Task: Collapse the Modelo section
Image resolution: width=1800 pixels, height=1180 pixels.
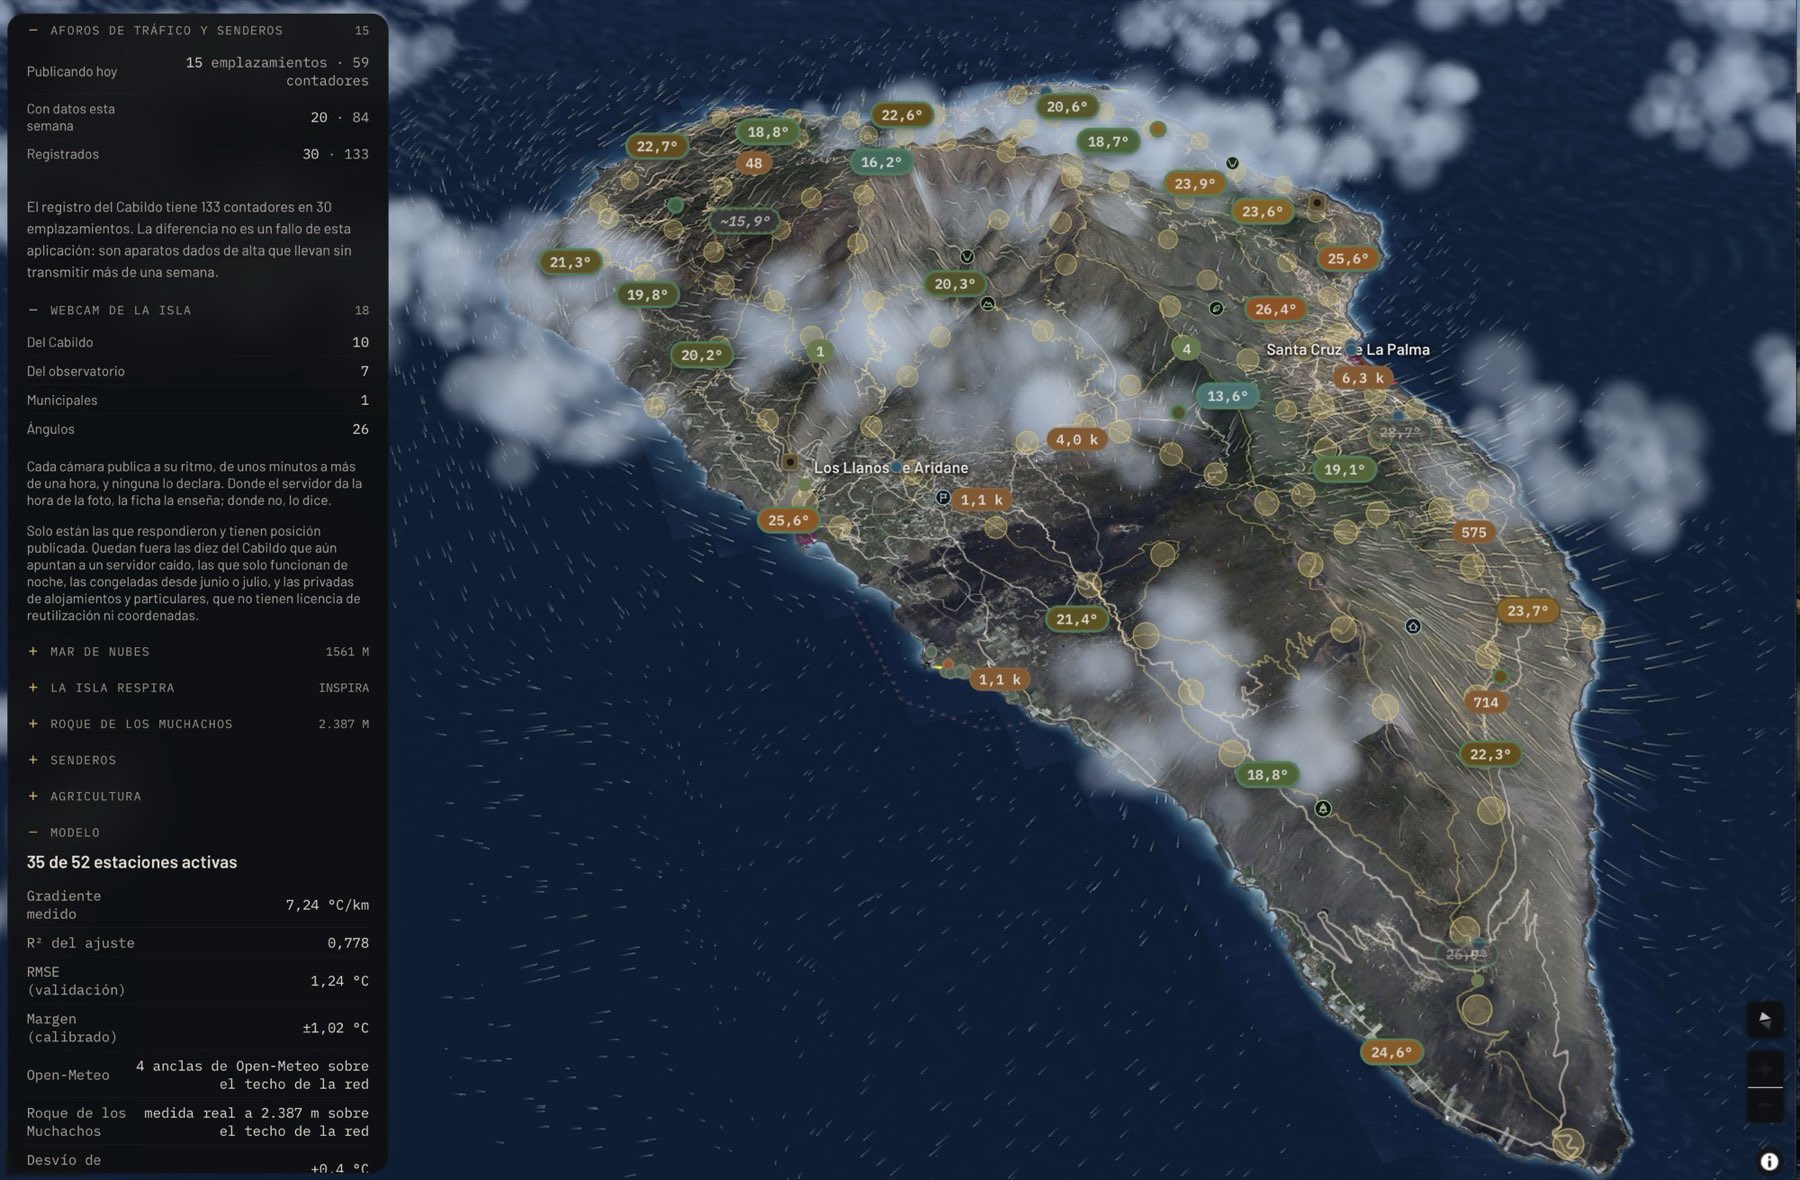Action: pos(198,832)
